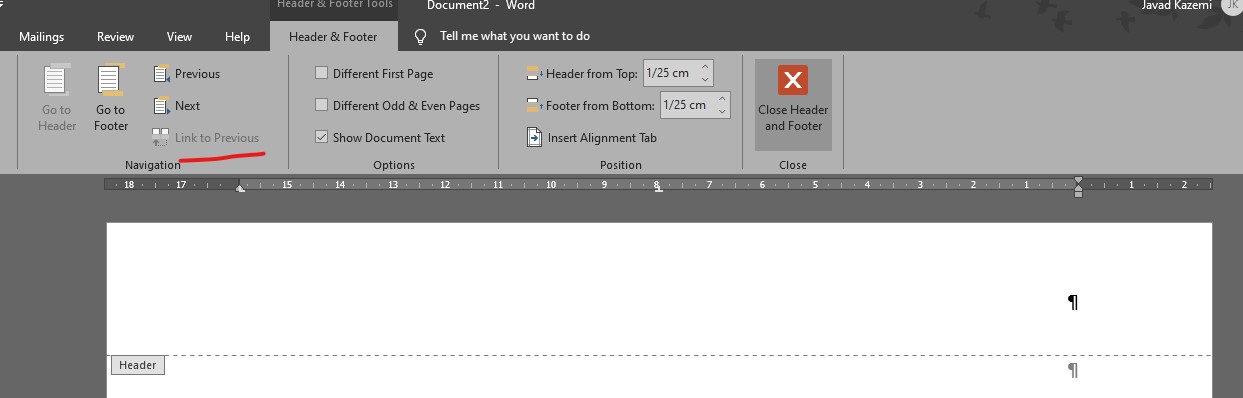The width and height of the screenshot is (1243, 398).
Task: Jump to Next header section
Action: (177, 106)
